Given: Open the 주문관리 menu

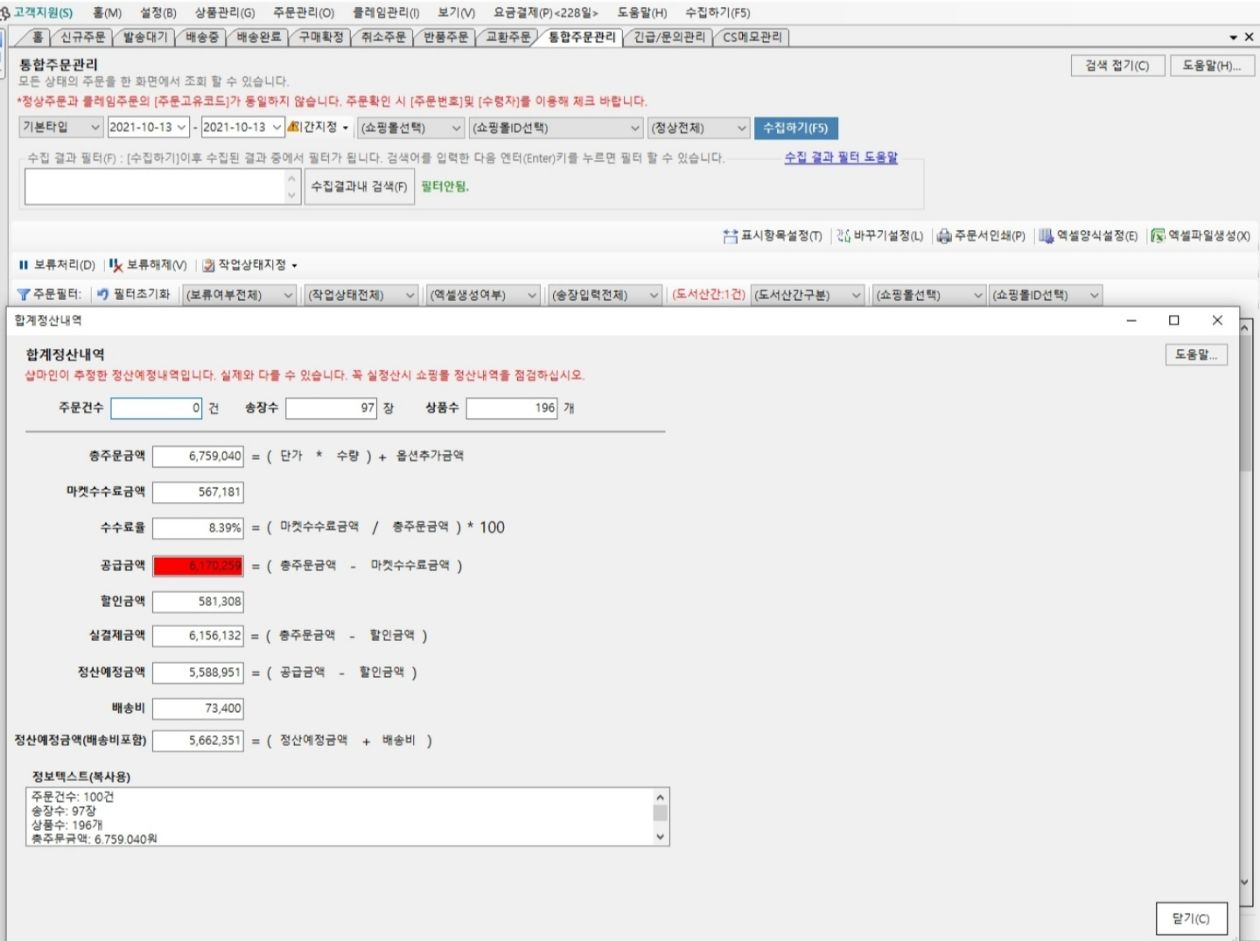Looking at the screenshot, I should tap(303, 12).
